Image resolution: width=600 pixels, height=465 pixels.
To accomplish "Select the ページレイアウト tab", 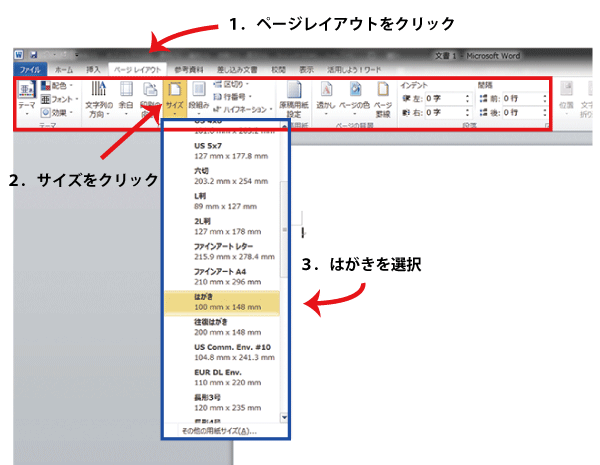I will tap(137, 70).
